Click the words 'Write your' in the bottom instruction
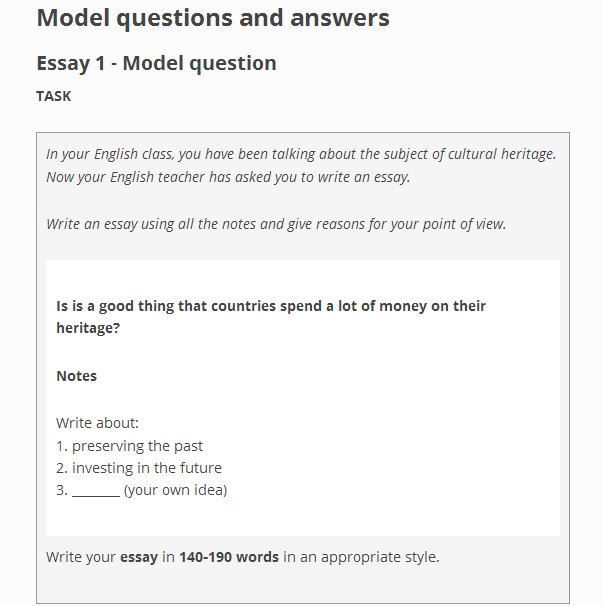 point(81,557)
